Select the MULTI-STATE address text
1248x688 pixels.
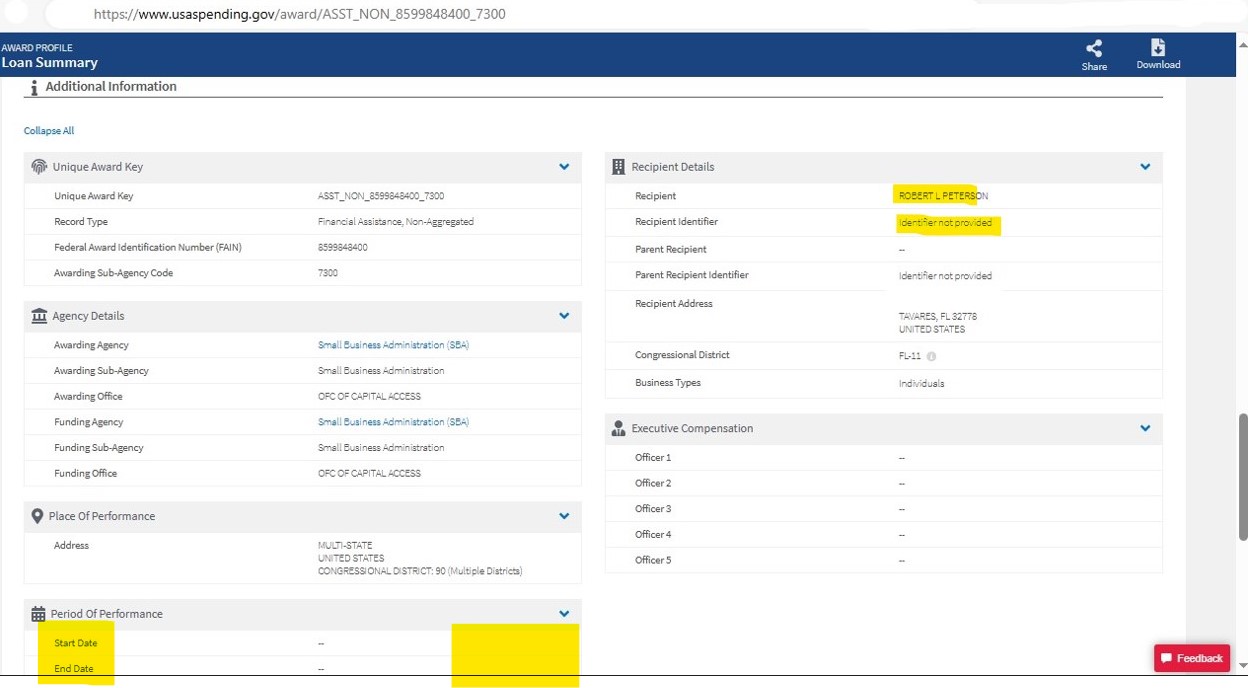(x=345, y=546)
